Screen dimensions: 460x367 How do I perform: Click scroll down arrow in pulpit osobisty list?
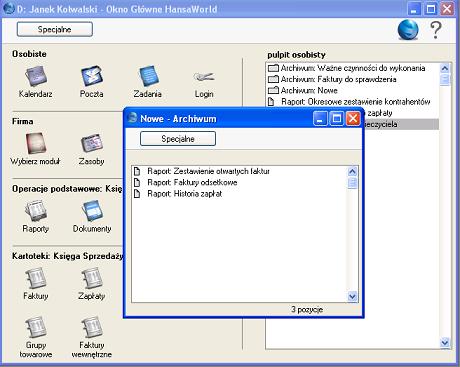click(445, 342)
